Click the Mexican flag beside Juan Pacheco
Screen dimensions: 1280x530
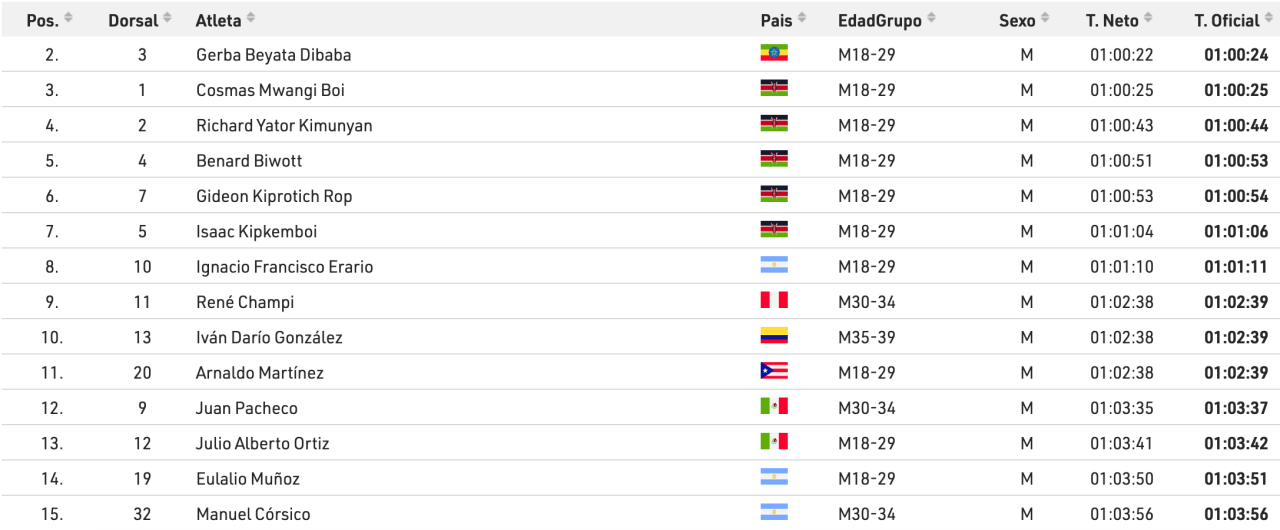(x=773, y=406)
